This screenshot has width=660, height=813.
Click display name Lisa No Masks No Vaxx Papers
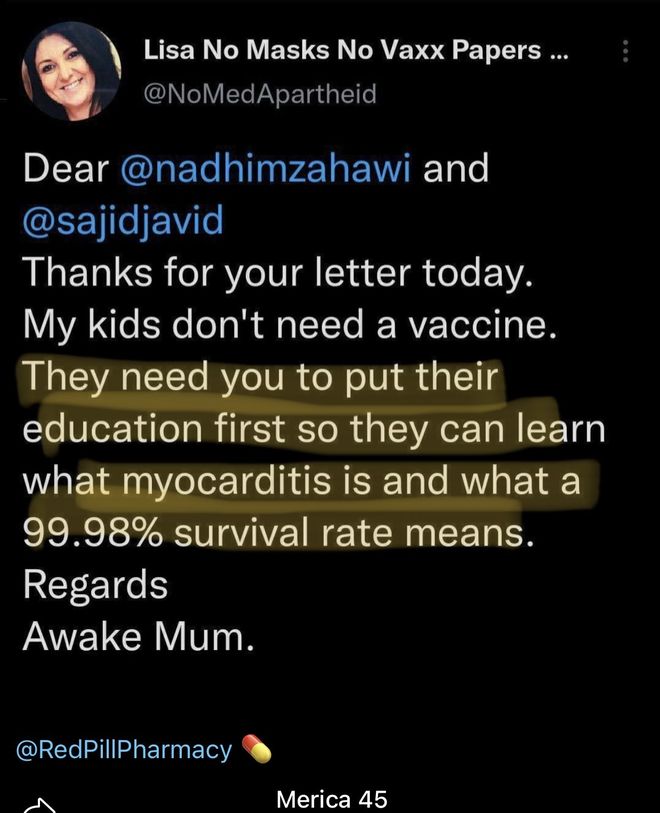pyautogui.click(x=342, y=50)
